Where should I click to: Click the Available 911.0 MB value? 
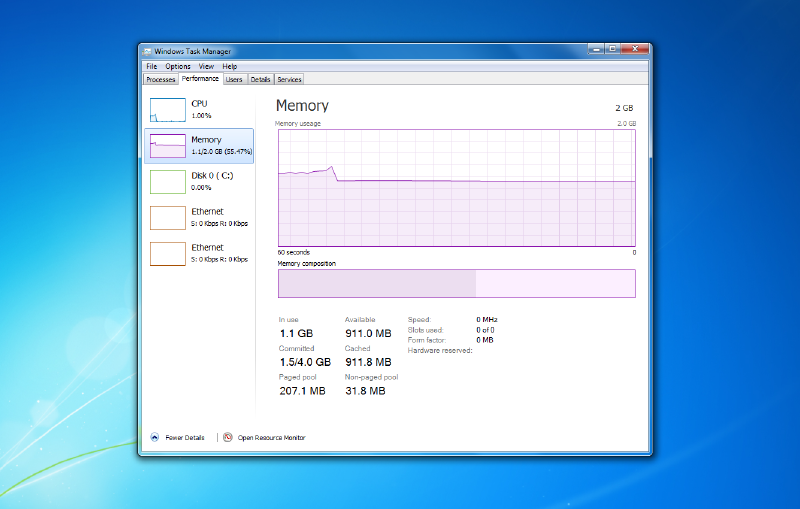pos(368,334)
